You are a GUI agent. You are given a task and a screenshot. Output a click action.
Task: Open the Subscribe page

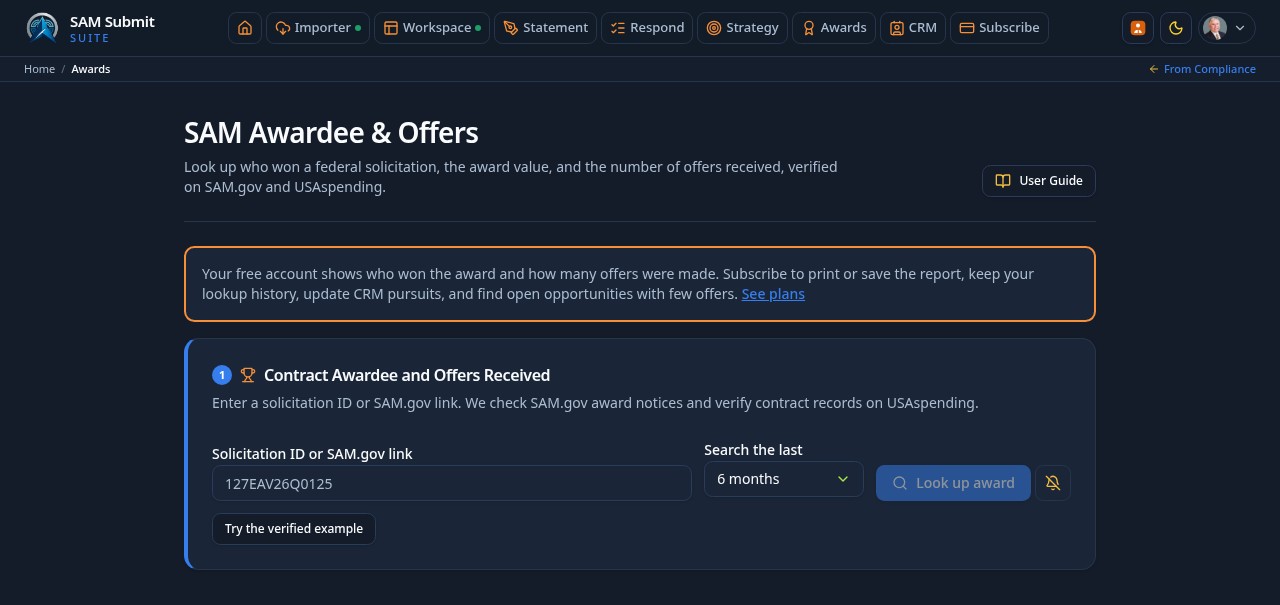[999, 28]
